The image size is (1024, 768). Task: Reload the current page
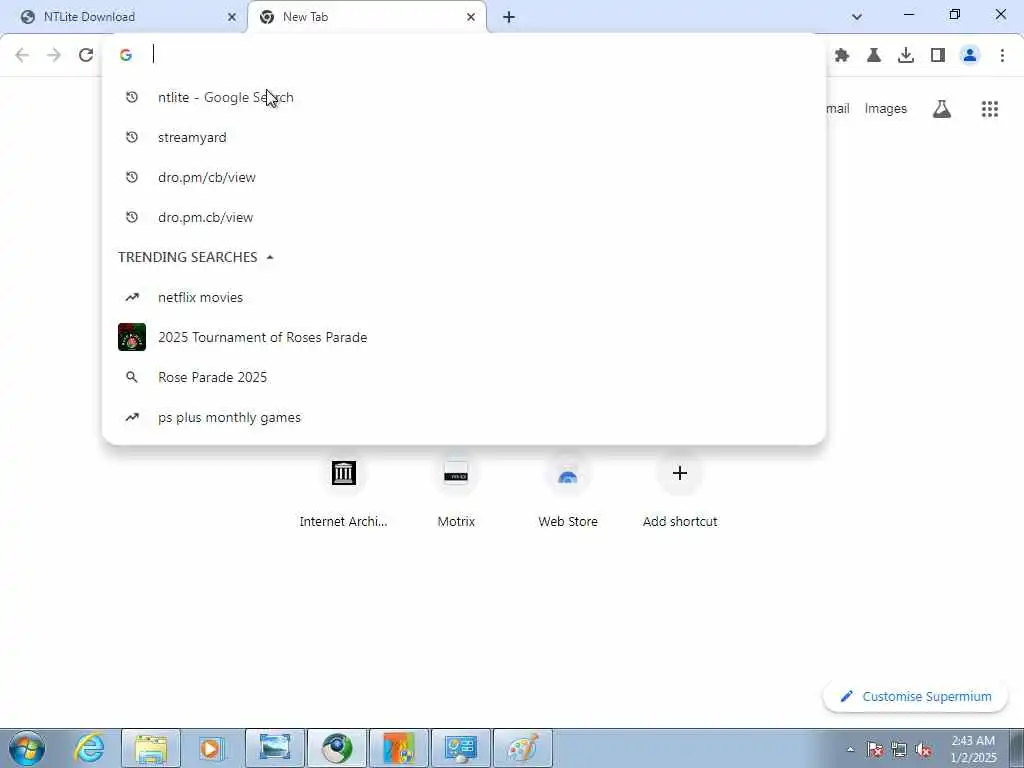click(86, 55)
